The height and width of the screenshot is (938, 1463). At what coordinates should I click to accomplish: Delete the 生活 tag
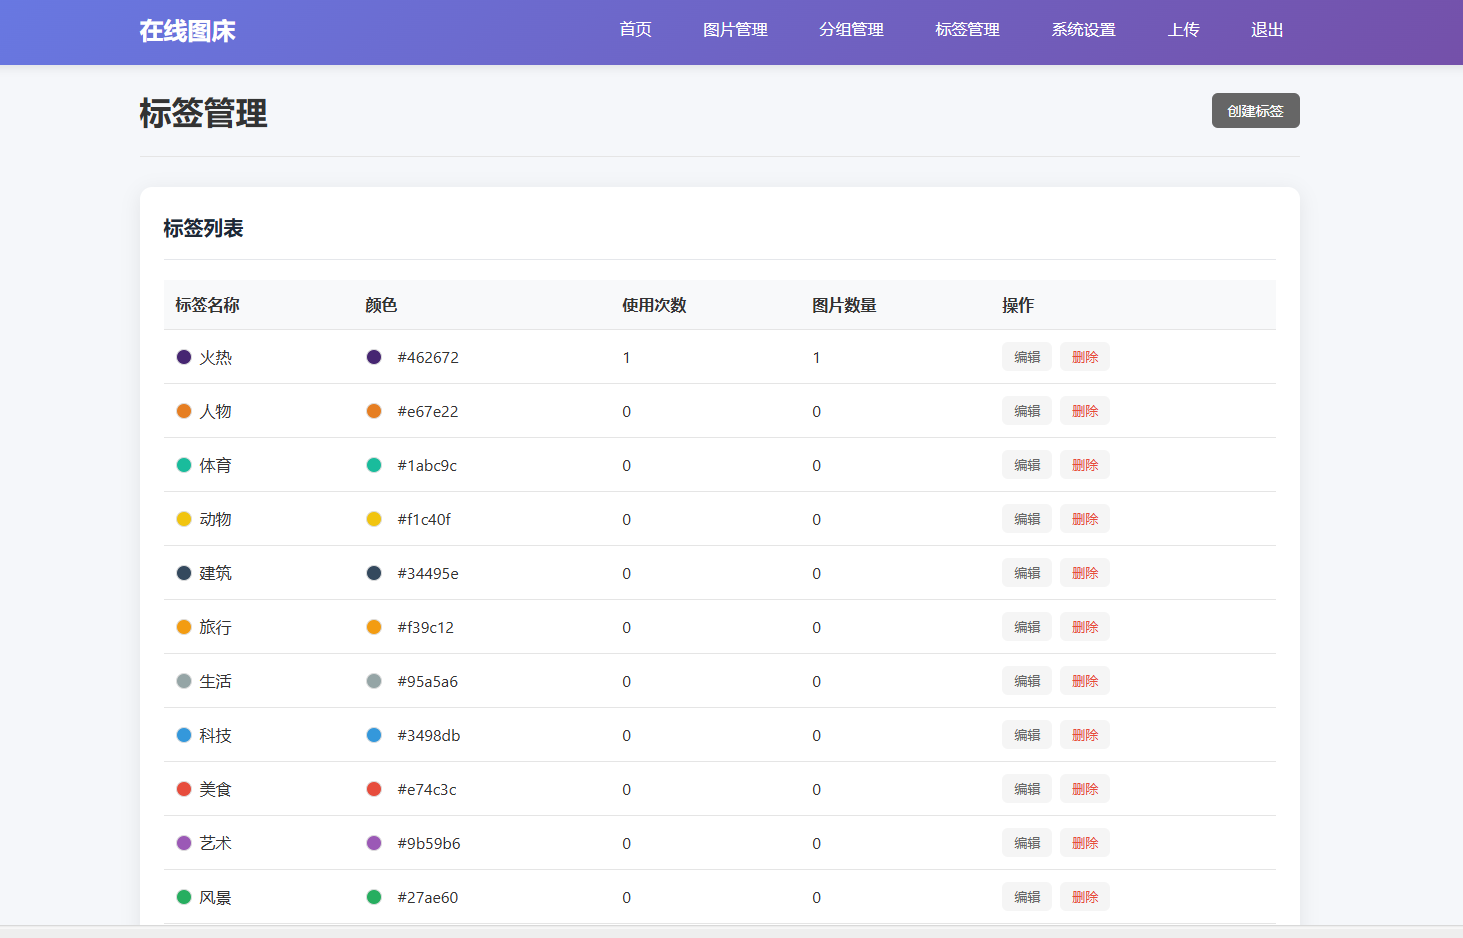[x=1085, y=681]
